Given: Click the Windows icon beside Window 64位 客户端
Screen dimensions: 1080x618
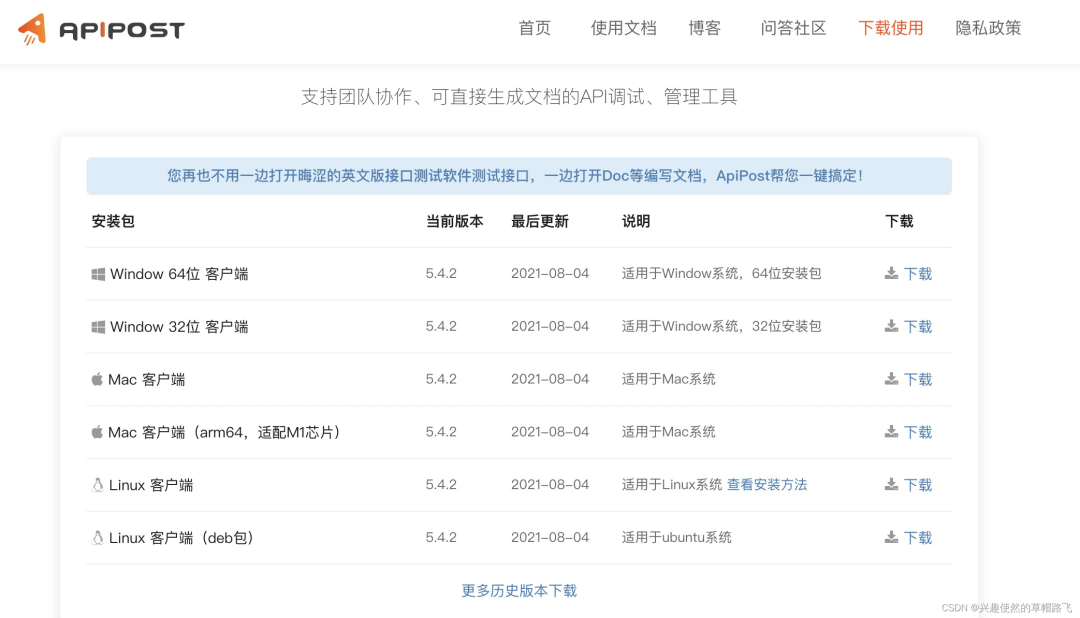Looking at the screenshot, I should point(97,273).
